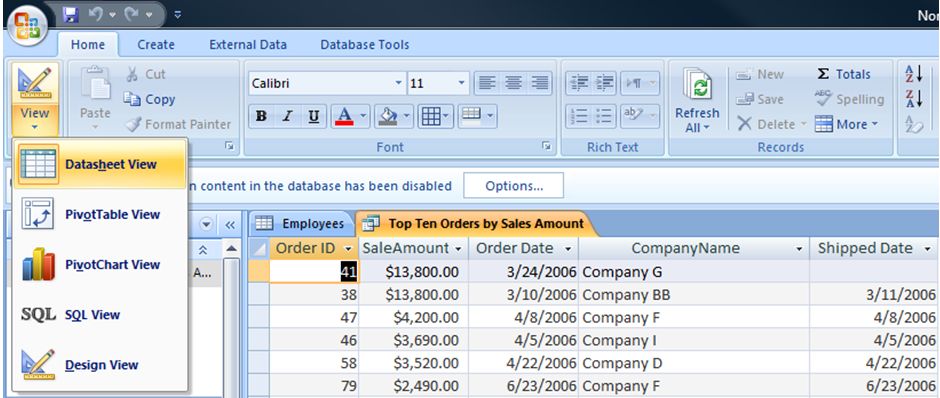940x398 pixels.
Task: Click the numbered list icon
Action: [579, 116]
